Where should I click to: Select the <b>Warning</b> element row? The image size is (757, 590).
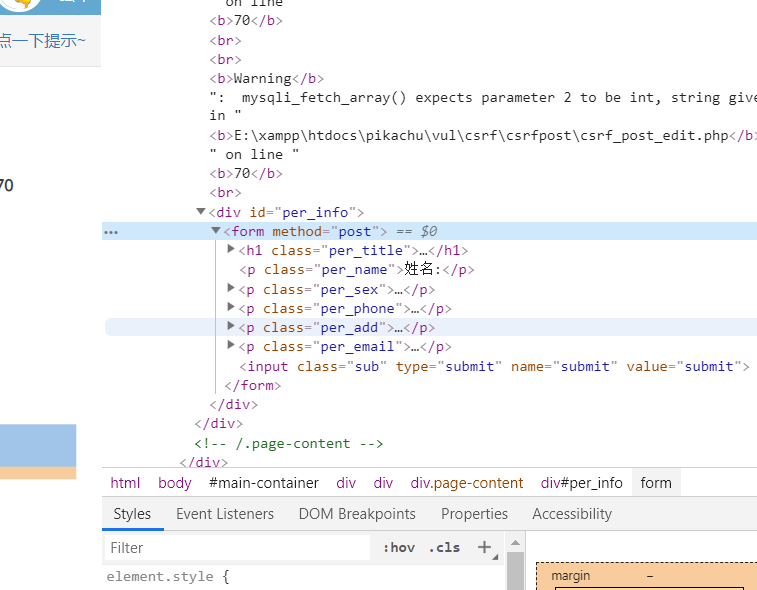pyautogui.click(x=266, y=78)
